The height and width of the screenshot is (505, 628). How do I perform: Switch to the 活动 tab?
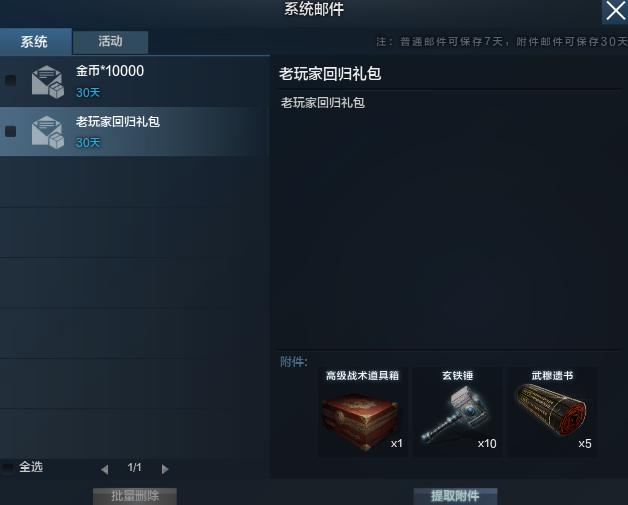(x=110, y=42)
